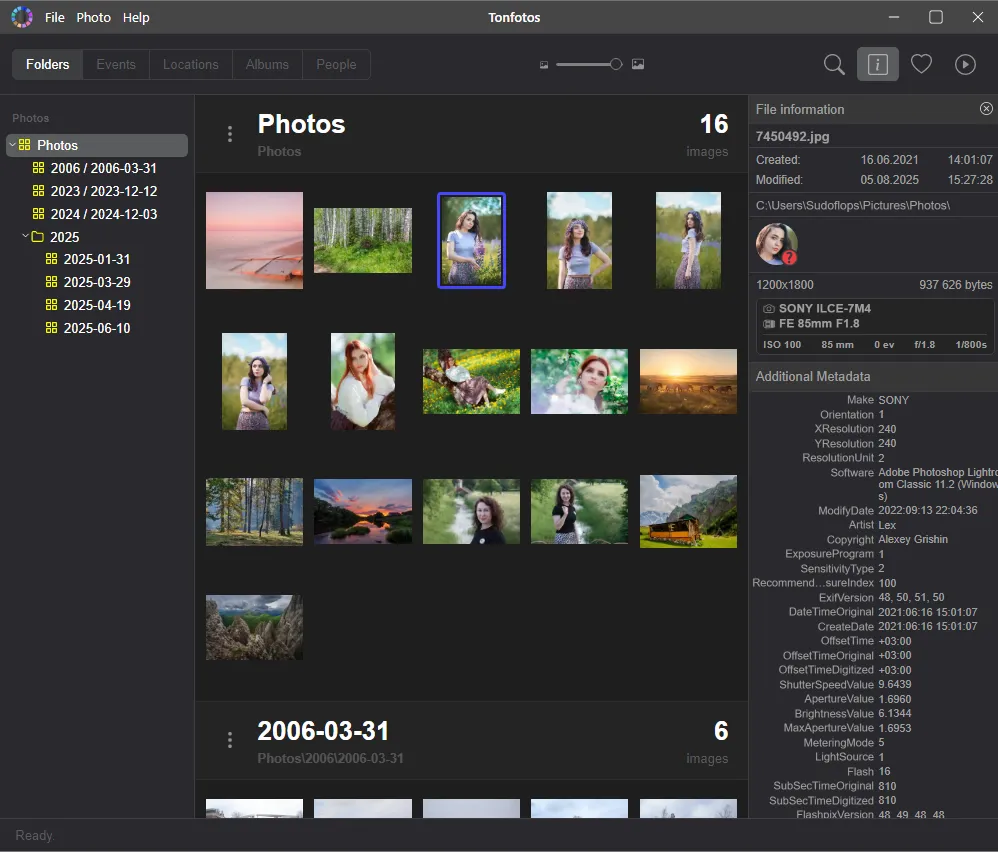Start slideshow with the play icon
Image resolution: width=998 pixels, height=852 pixels.
[965, 64]
